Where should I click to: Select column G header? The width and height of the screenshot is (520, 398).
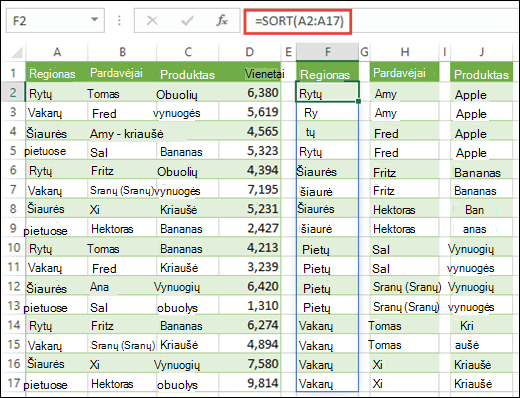[364, 52]
